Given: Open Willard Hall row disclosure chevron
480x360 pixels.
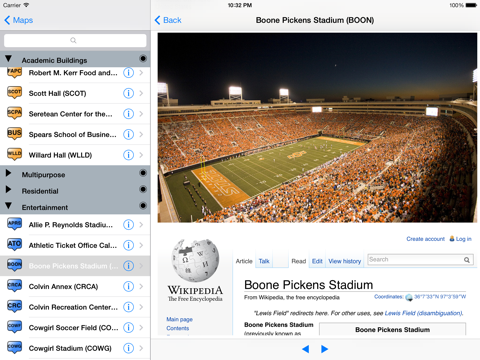Looking at the screenshot, I should [141, 155].
